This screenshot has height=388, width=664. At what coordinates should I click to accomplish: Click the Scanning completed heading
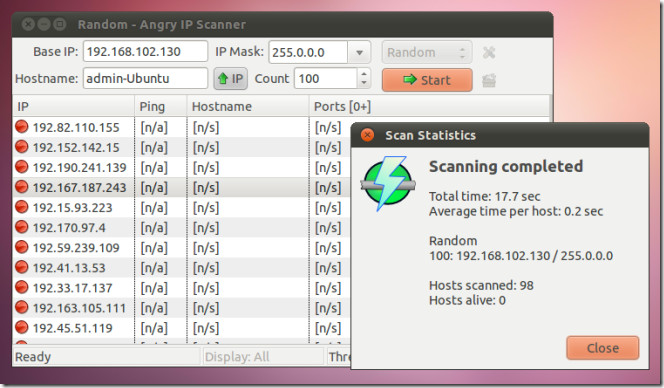(506, 166)
